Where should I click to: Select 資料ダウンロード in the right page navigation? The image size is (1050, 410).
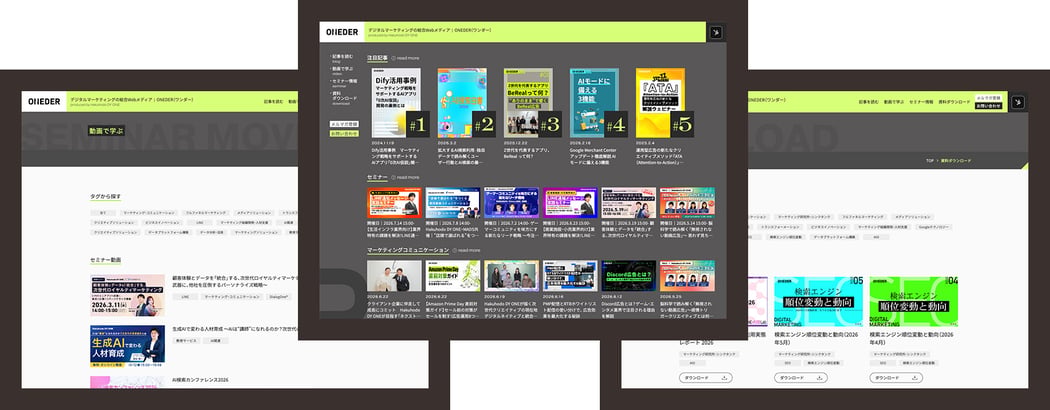954,102
